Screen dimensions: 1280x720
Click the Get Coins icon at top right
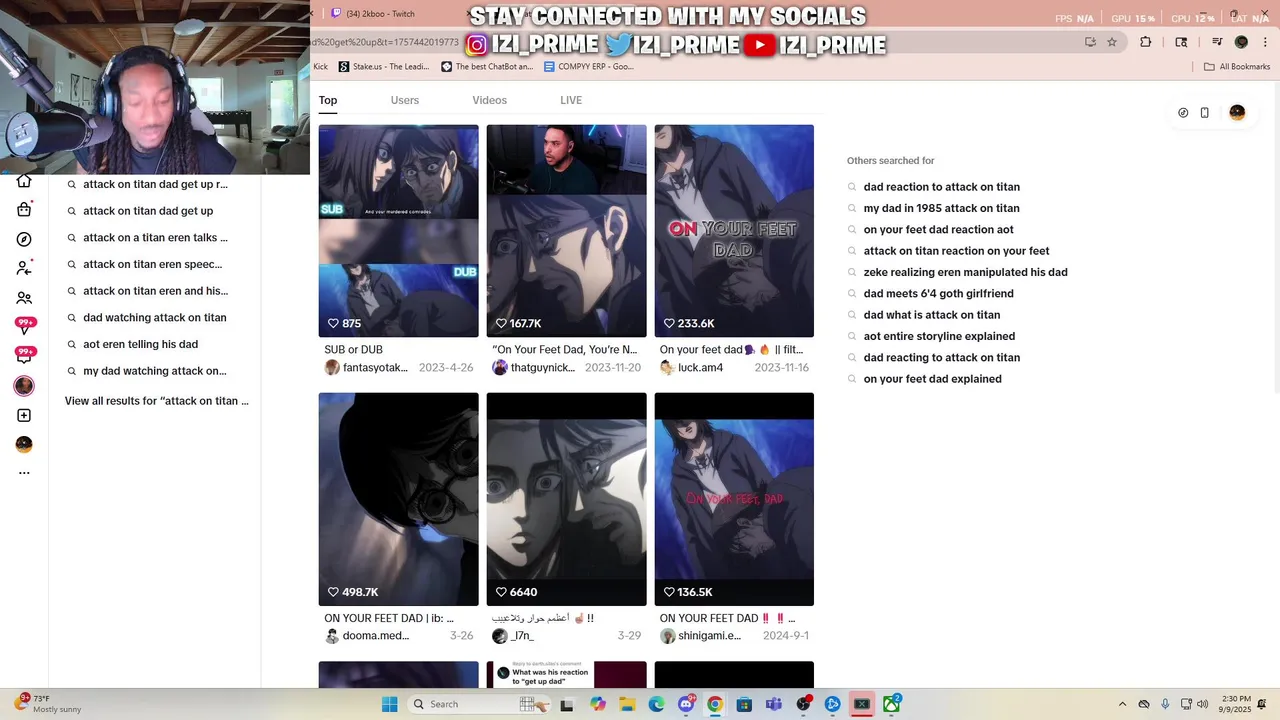coord(1183,113)
